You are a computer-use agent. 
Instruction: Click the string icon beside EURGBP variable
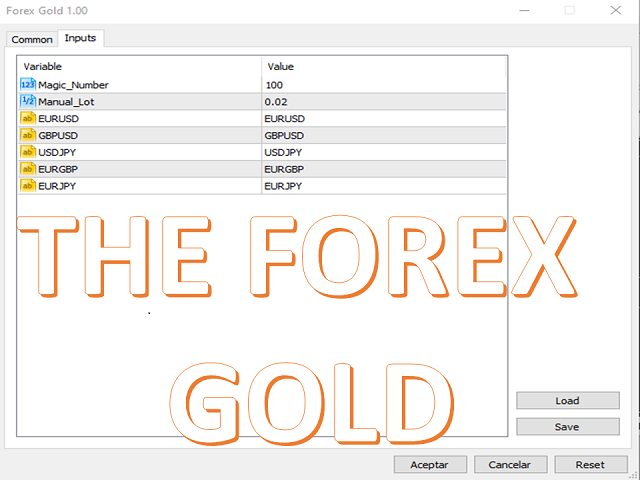pyautogui.click(x=28, y=169)
